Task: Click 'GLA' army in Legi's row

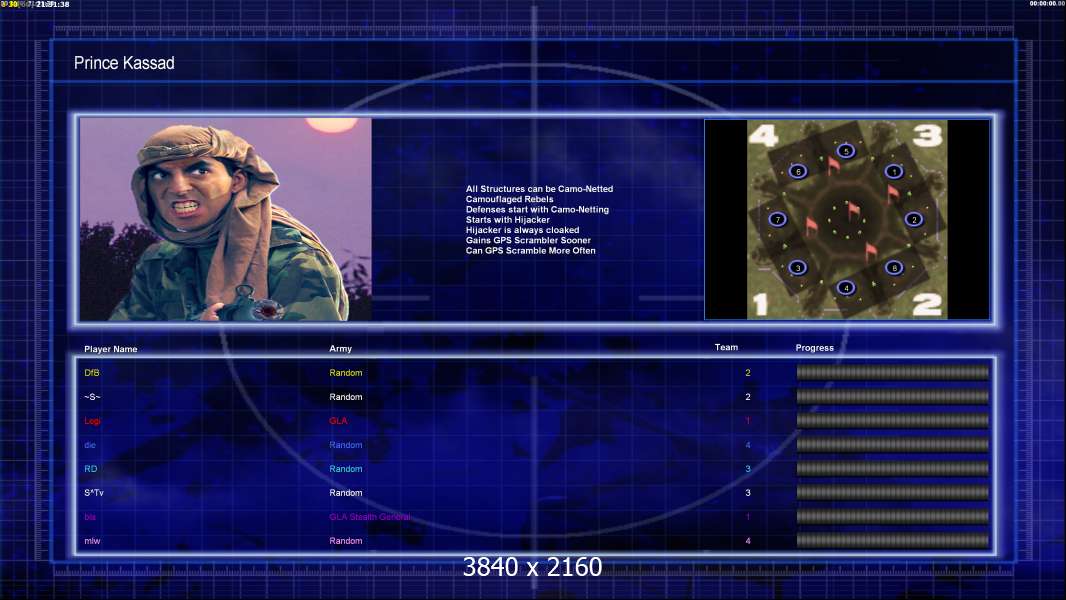Action: pyautogui.click(x=338, y=421)
